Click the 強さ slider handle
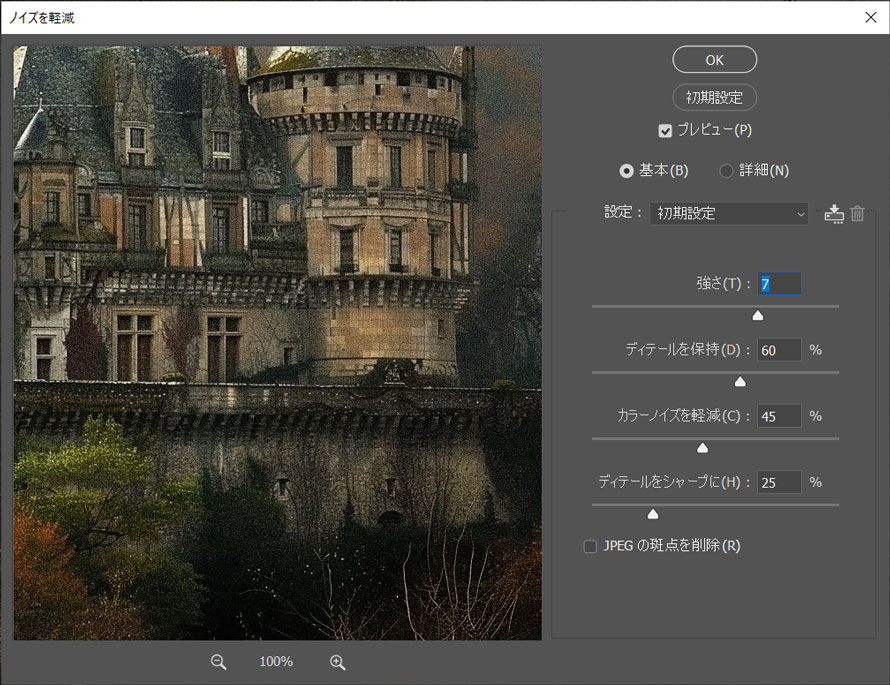The width and height of the screenshot is (890, 685). (758, 314)
